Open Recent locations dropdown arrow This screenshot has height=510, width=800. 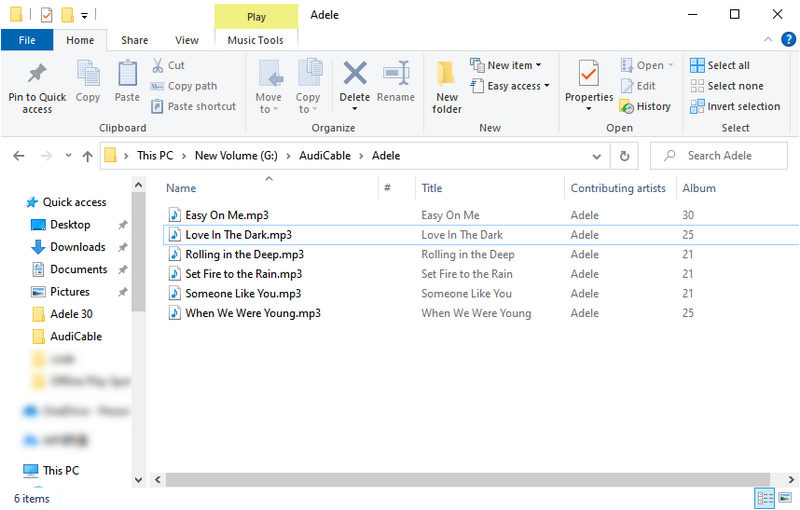[x=68, y=156]
